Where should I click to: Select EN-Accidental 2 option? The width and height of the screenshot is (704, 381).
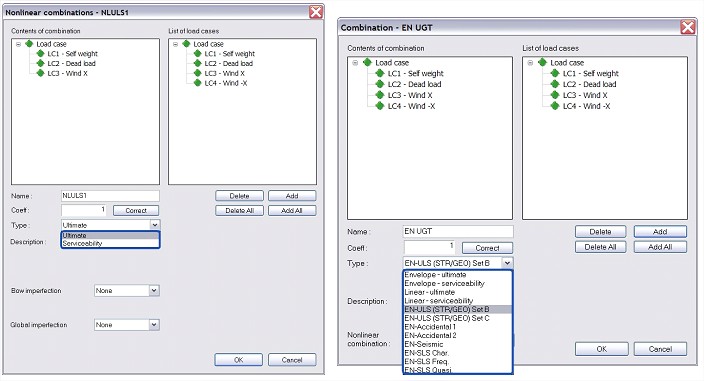(458, 335)
